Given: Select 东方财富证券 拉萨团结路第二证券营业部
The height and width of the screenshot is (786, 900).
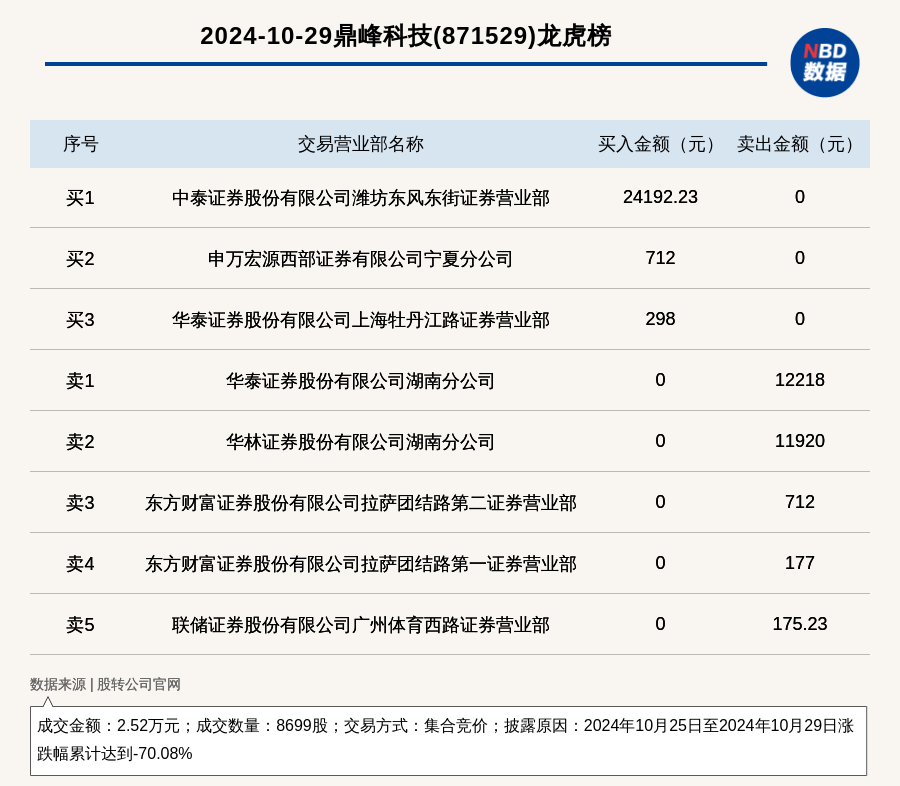Looking at the screenshot, I should coord(360,502).
